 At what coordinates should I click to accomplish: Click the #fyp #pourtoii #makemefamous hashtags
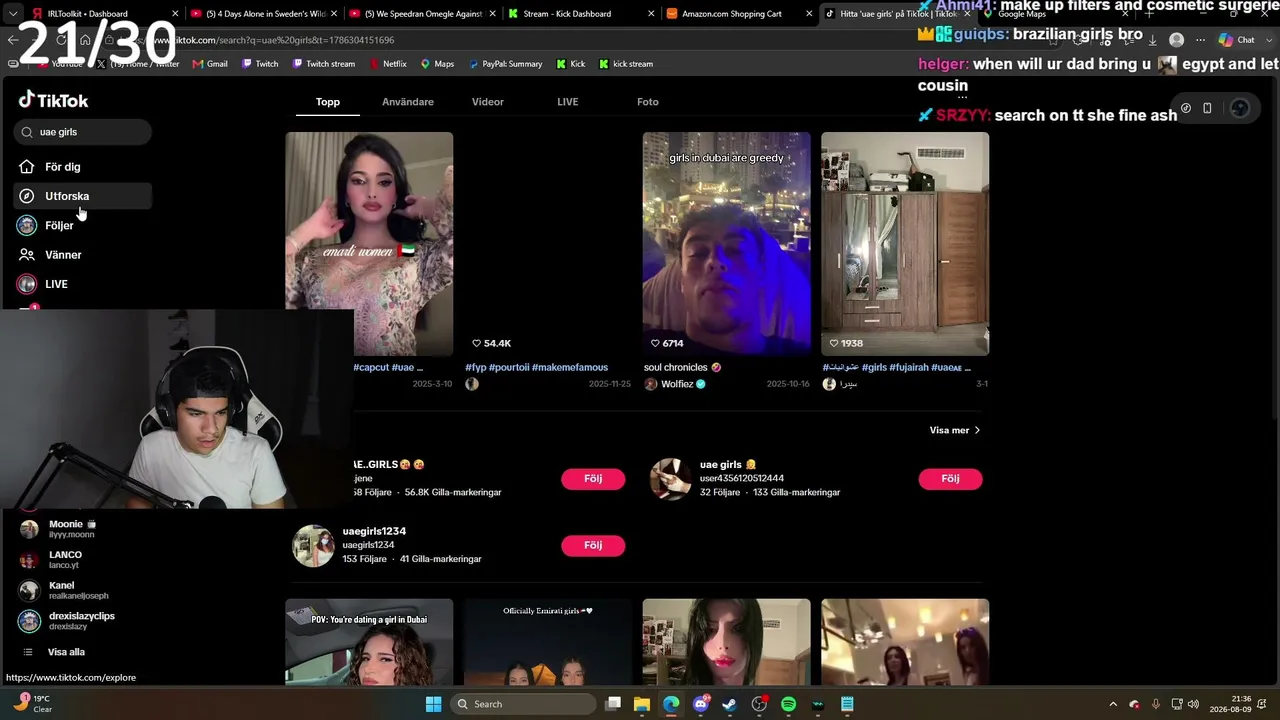536,367
